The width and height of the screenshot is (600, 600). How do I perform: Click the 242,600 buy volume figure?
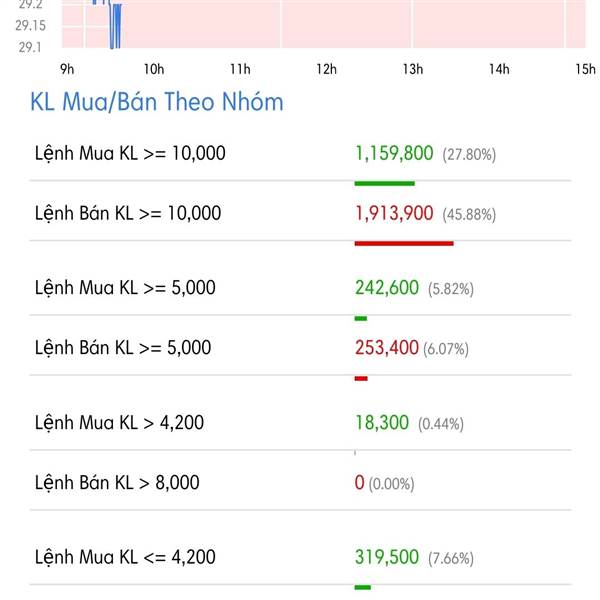coord(387,288)
